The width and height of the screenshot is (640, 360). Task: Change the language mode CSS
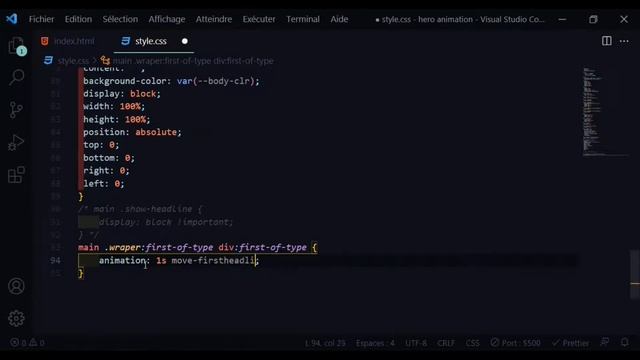472,343
